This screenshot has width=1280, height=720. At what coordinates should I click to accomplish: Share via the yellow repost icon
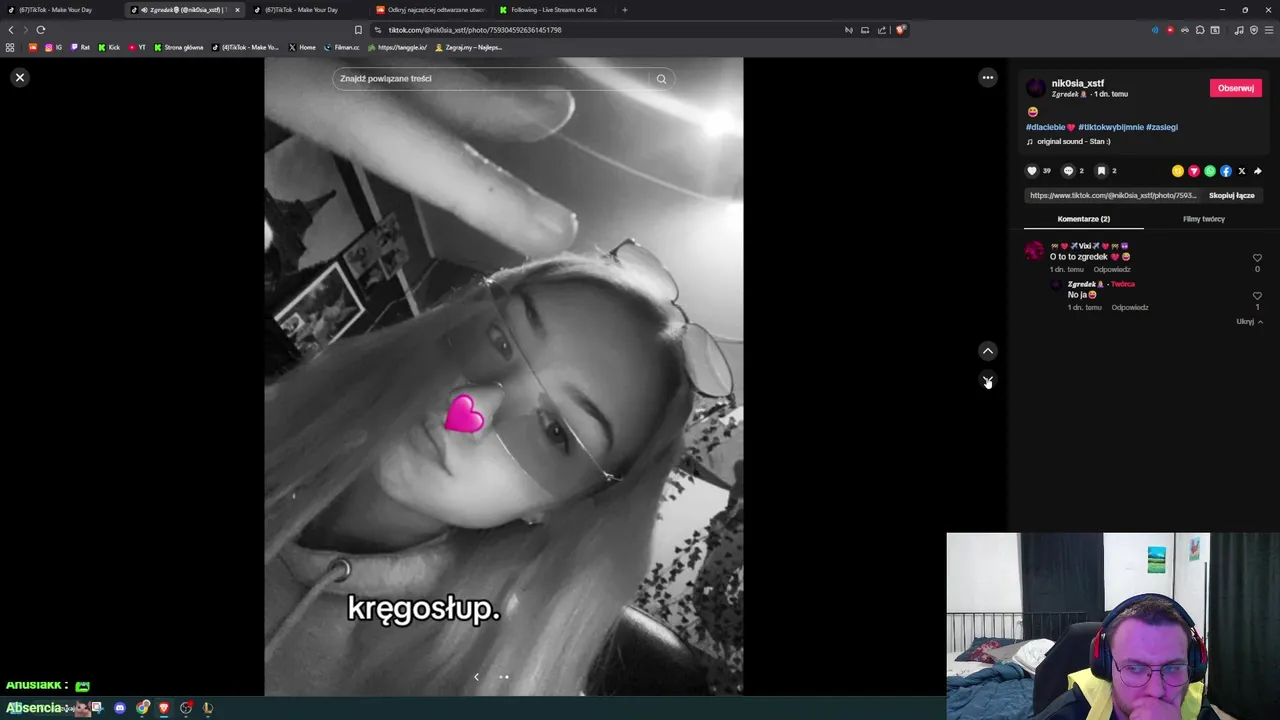pos(1178,171)
